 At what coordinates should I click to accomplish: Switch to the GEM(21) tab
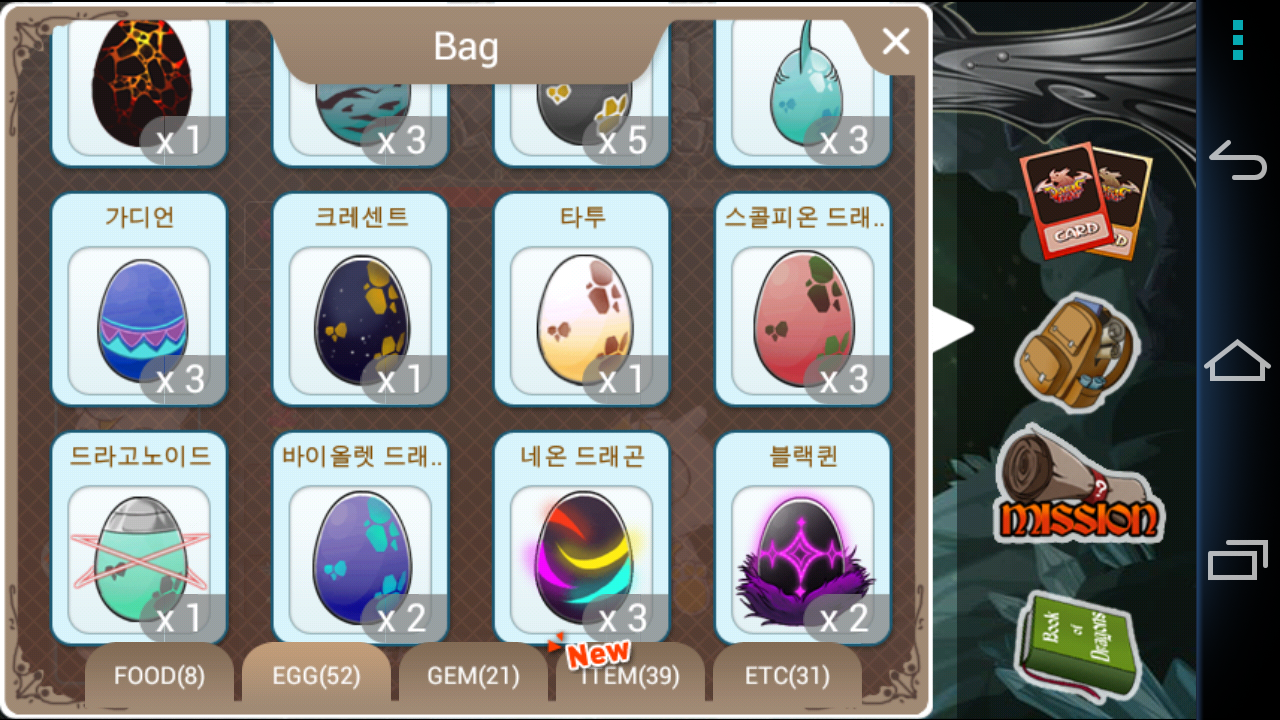point(473,676)
